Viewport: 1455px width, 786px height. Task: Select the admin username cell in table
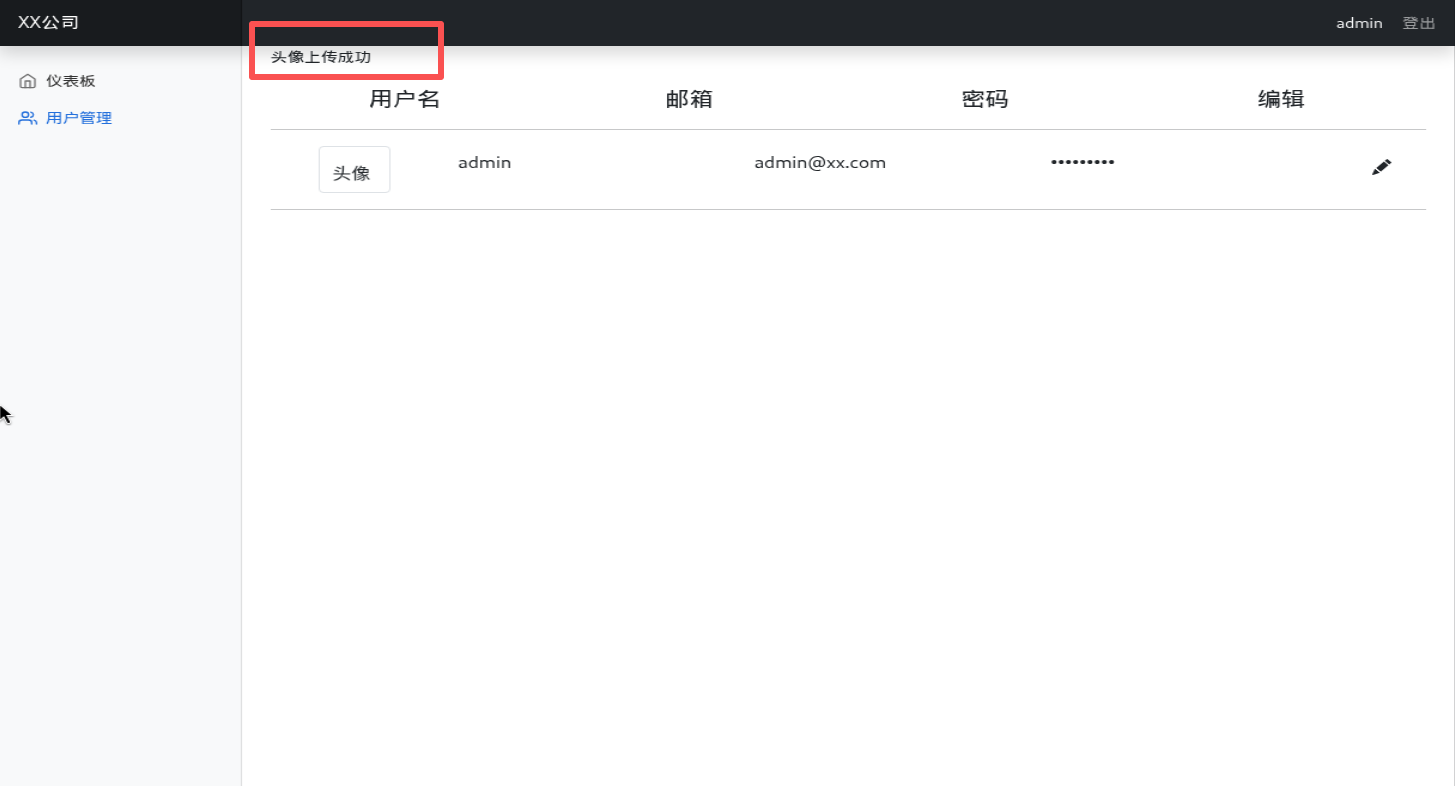484,162
